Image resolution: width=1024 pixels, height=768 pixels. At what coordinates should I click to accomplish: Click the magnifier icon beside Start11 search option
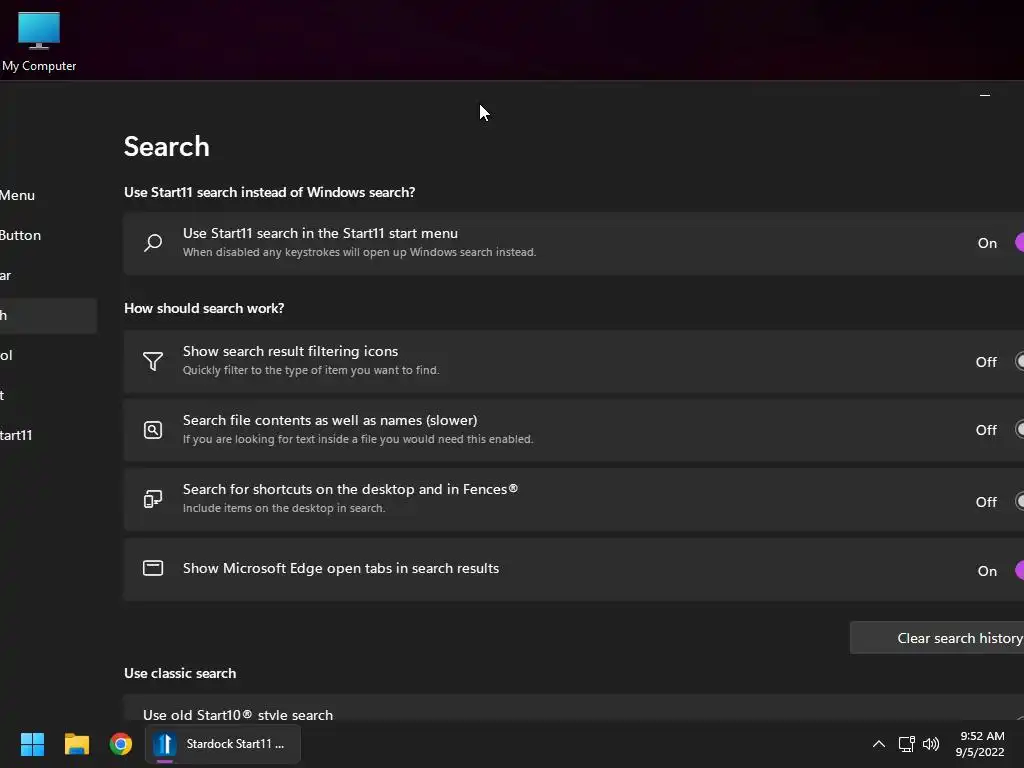click(153, 243)
